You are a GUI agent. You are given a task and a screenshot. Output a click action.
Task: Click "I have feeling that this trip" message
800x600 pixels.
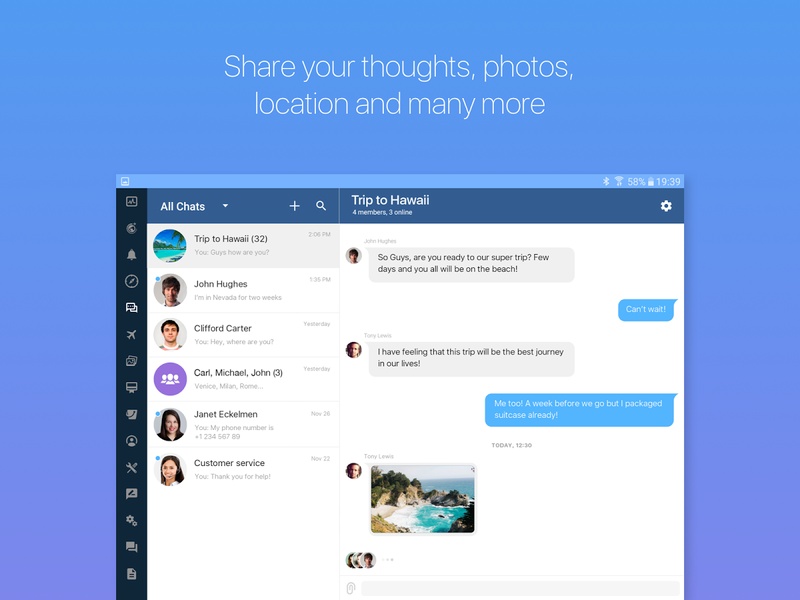pyautogui.click(x=471, y=359)
